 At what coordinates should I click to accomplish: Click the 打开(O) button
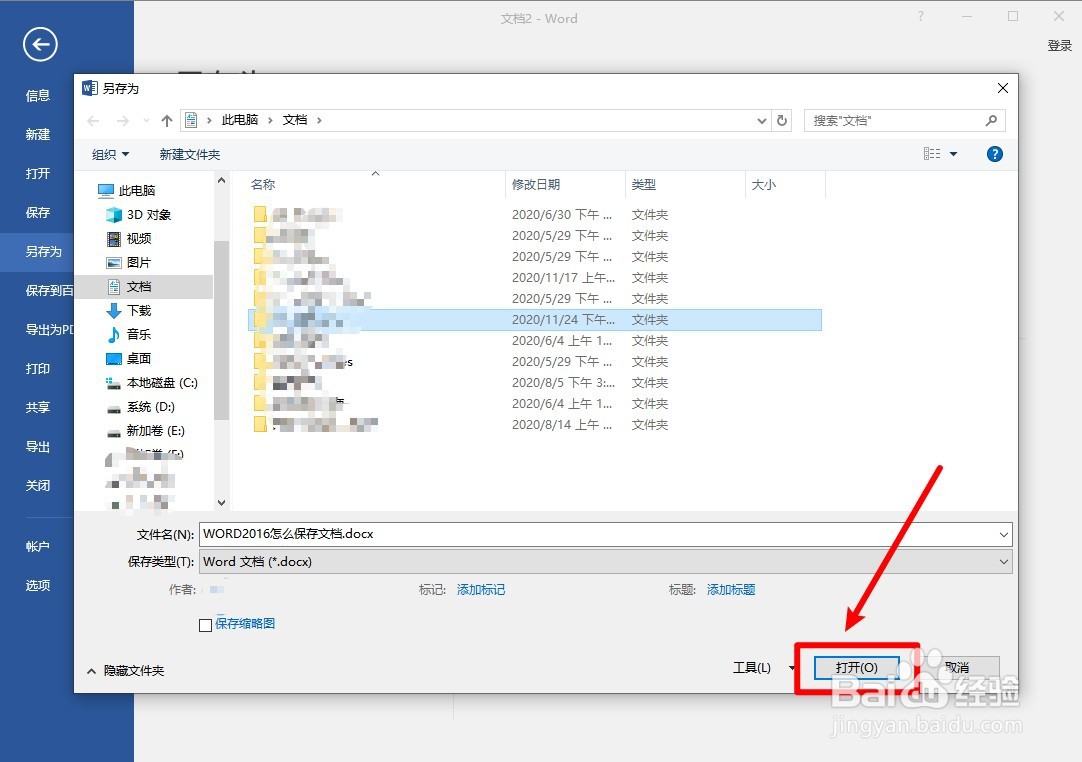click(x=856, y=667)
